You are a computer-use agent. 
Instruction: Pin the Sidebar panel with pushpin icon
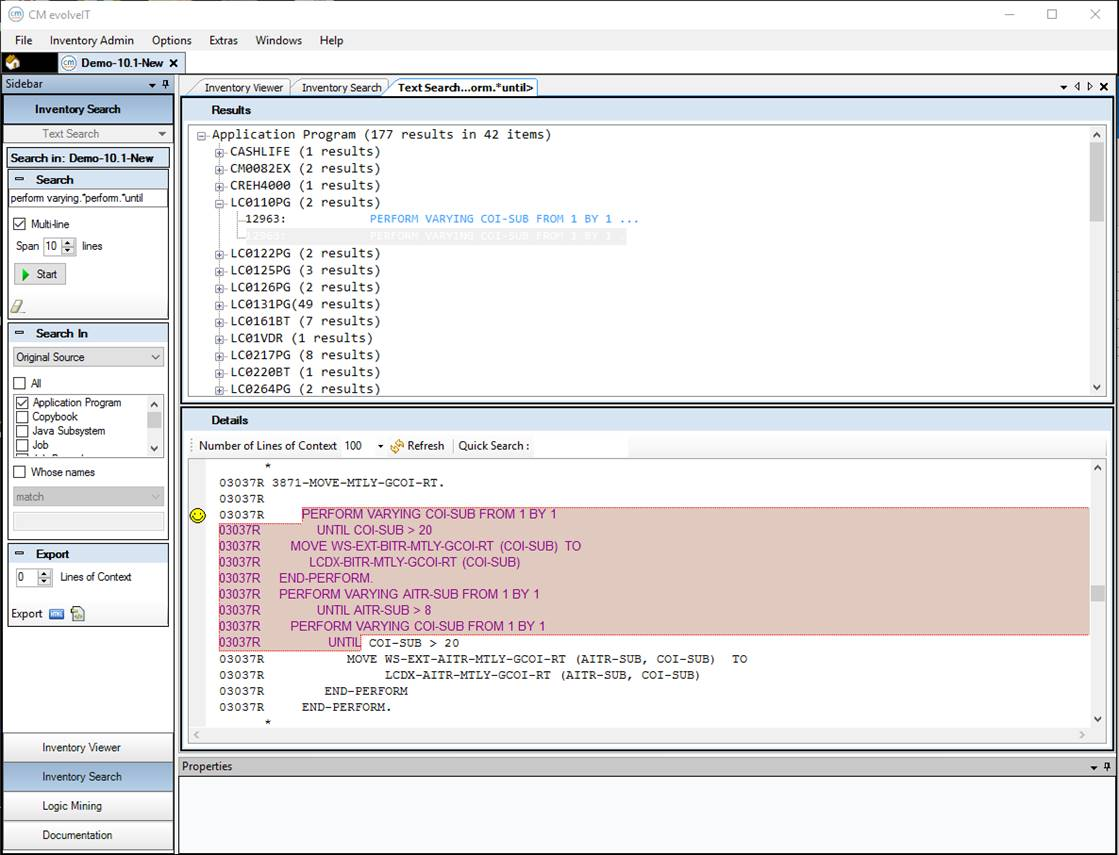coord(166,85)
